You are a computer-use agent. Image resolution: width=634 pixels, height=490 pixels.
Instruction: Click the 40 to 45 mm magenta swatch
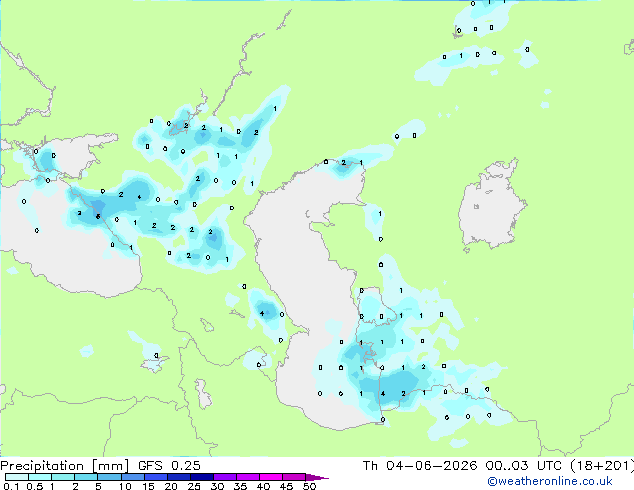(x=271, y=477)
